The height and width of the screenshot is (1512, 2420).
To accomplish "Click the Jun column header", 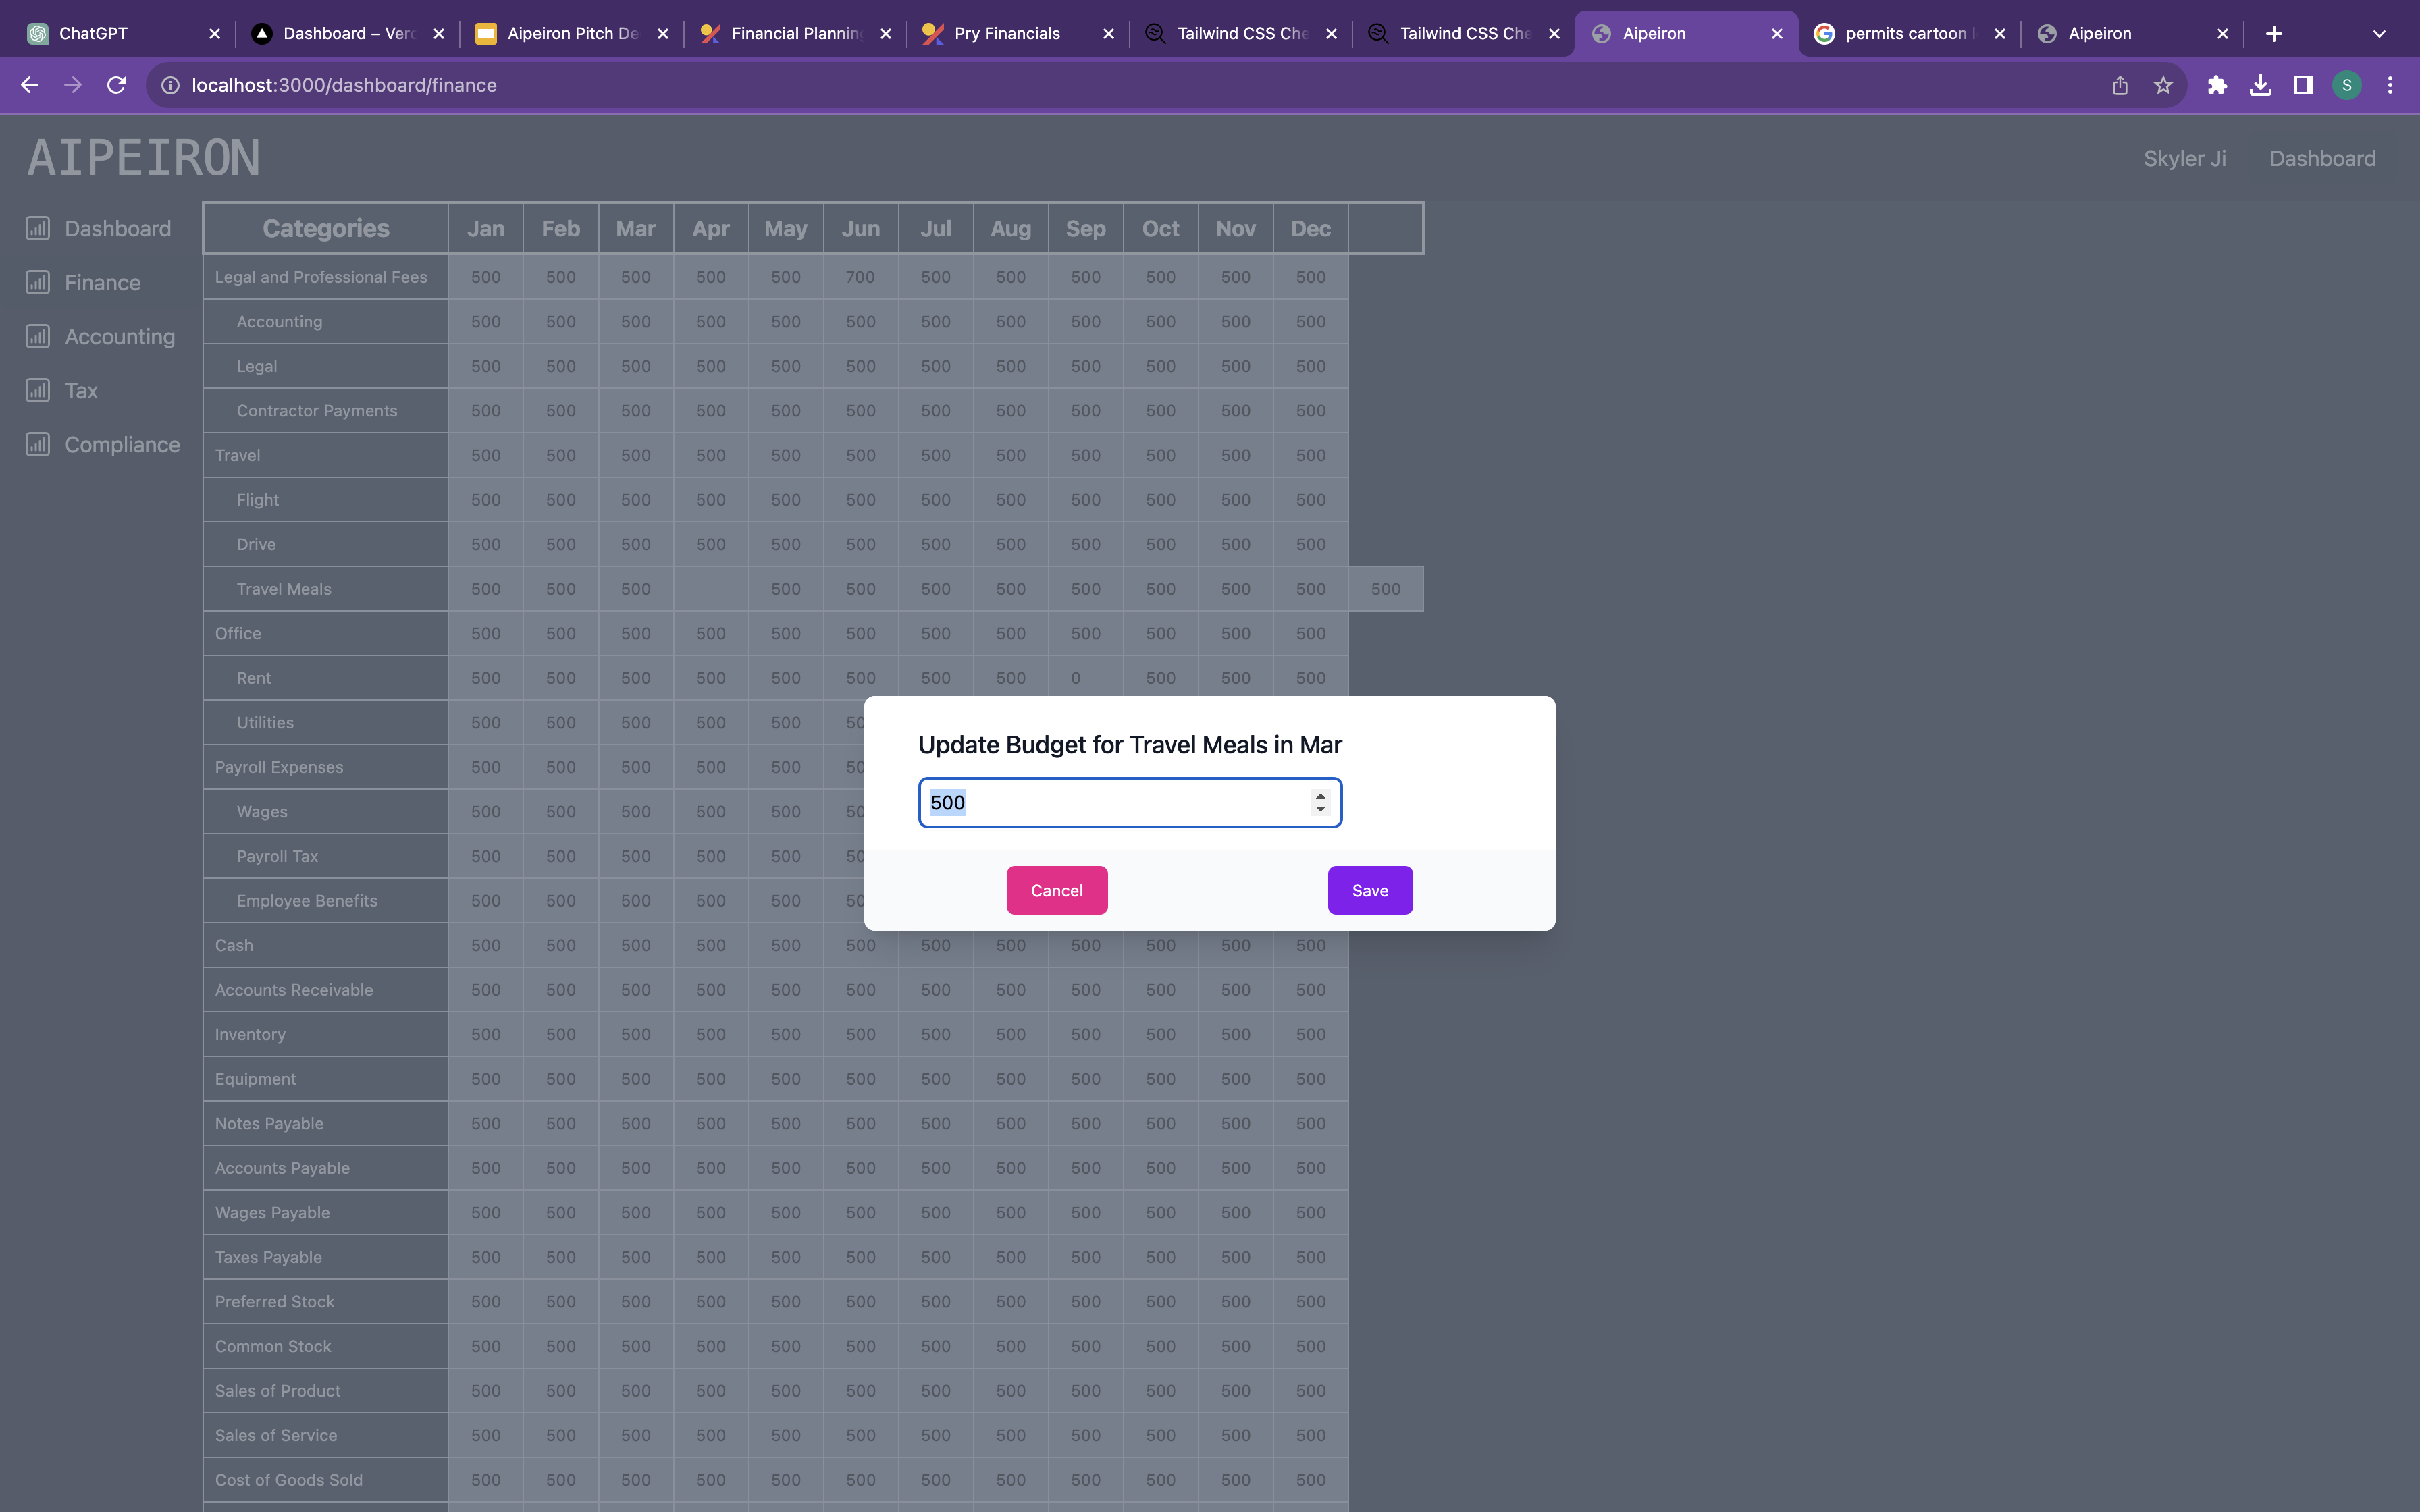I will coord(860,229).
